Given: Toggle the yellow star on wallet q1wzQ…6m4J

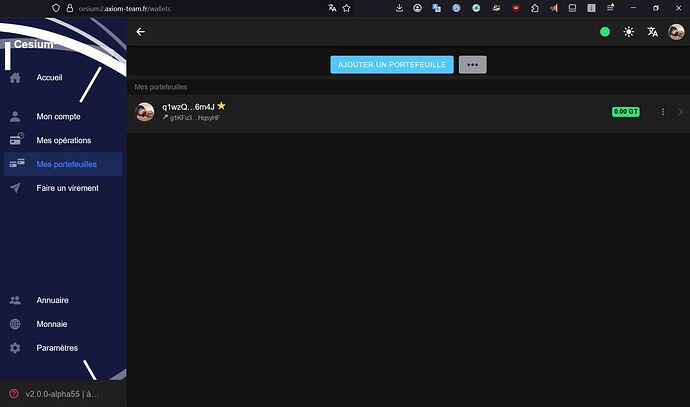Looking at the screenshot, I should (222, 106).
